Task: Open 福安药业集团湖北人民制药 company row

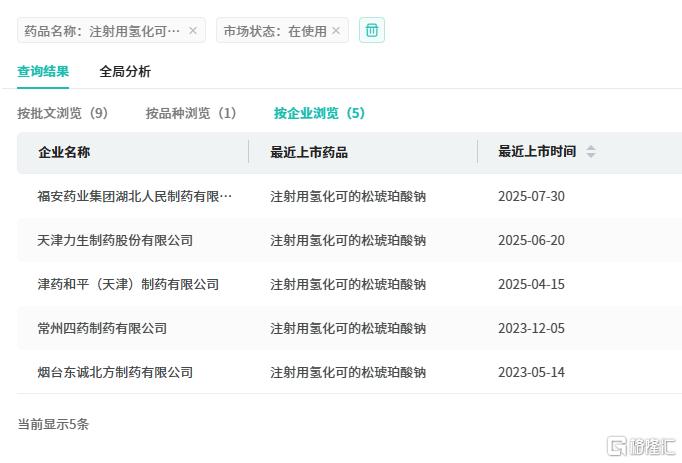Action: click(135, 196)
